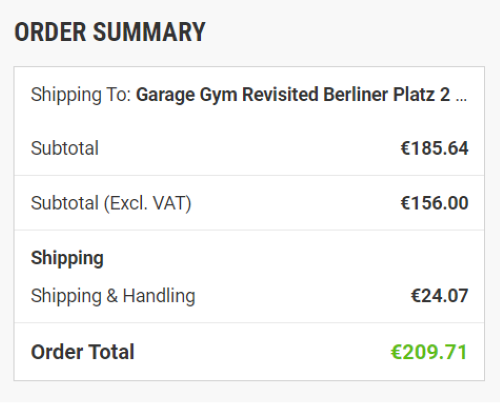Image resolution: width=500 pixels, height=411 pixels.
Task: Click the word Subtotal before '(Excl. VAT)'
Action: (x=65, y=203)
